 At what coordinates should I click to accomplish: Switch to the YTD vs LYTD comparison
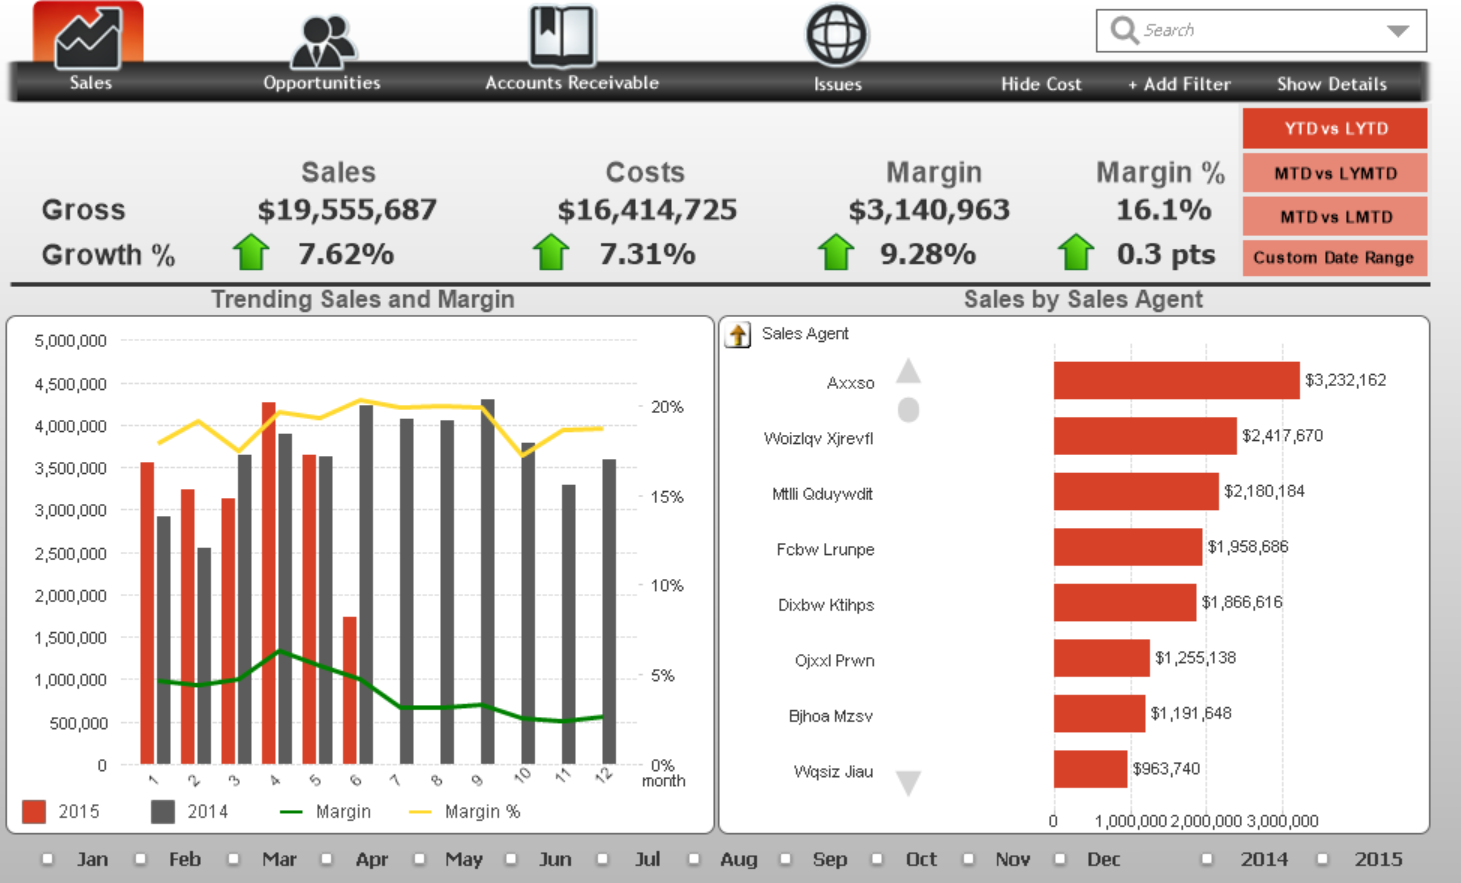(1334, 128)
